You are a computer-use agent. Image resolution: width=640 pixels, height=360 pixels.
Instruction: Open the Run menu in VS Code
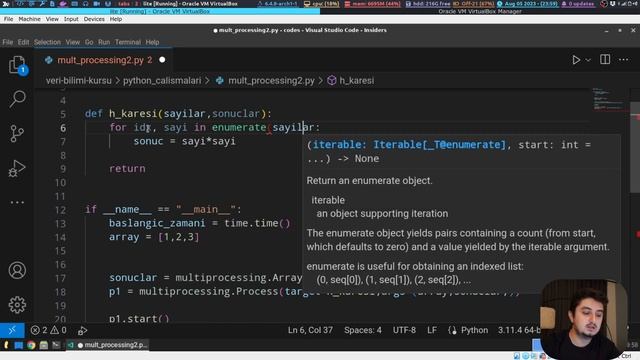click(104, 42)
